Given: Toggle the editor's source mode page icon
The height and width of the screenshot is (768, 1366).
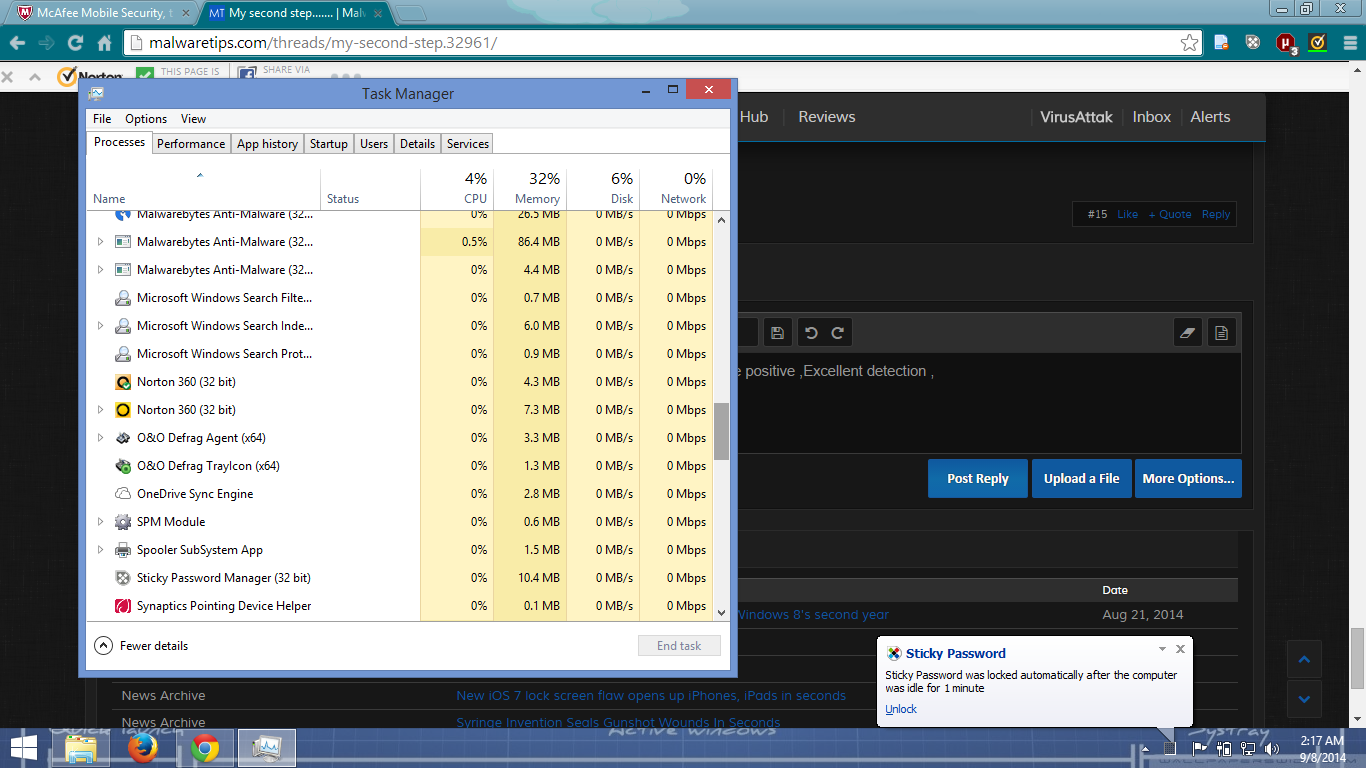Looking at the screenshot, I should coord(1221,333).
